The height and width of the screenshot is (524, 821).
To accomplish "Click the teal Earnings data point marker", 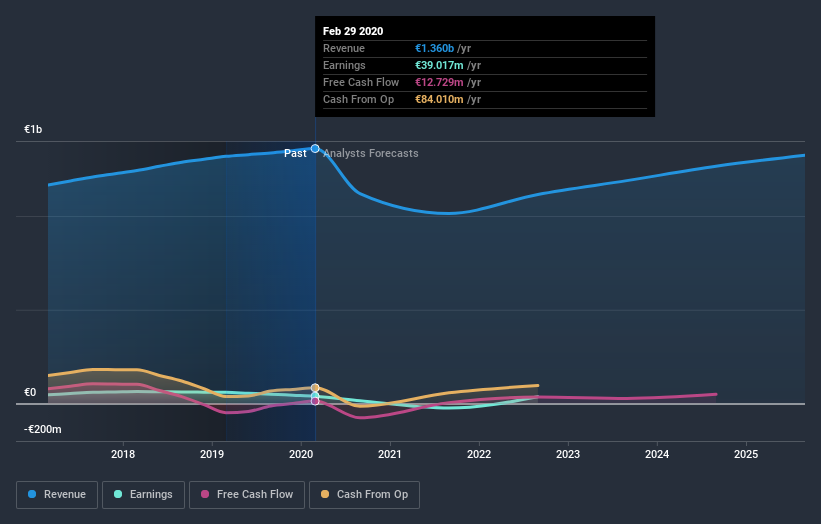I will pos(315,395).
